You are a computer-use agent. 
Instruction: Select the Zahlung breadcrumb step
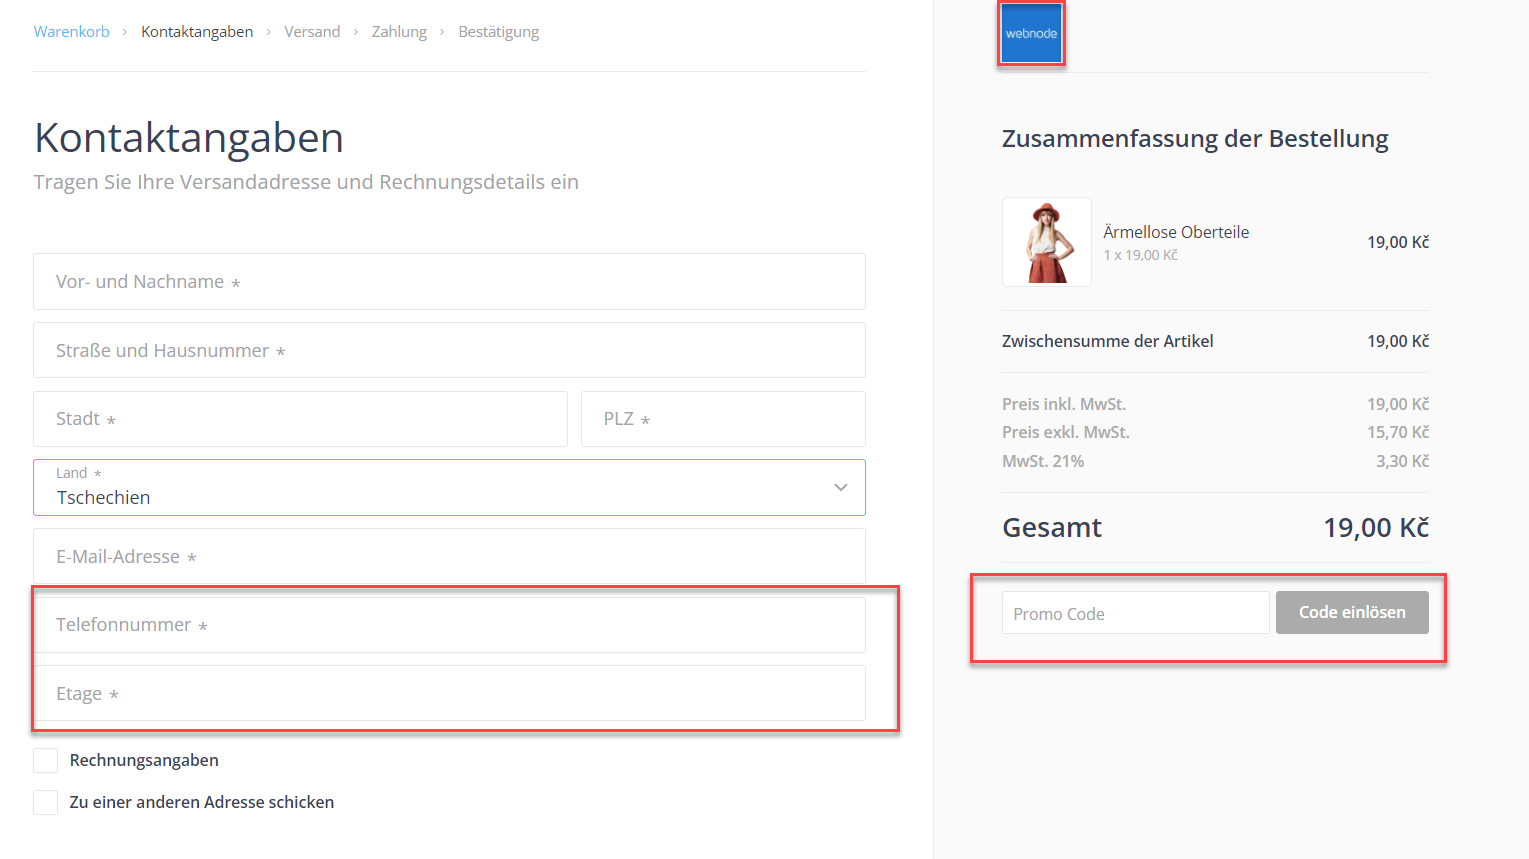399,32
